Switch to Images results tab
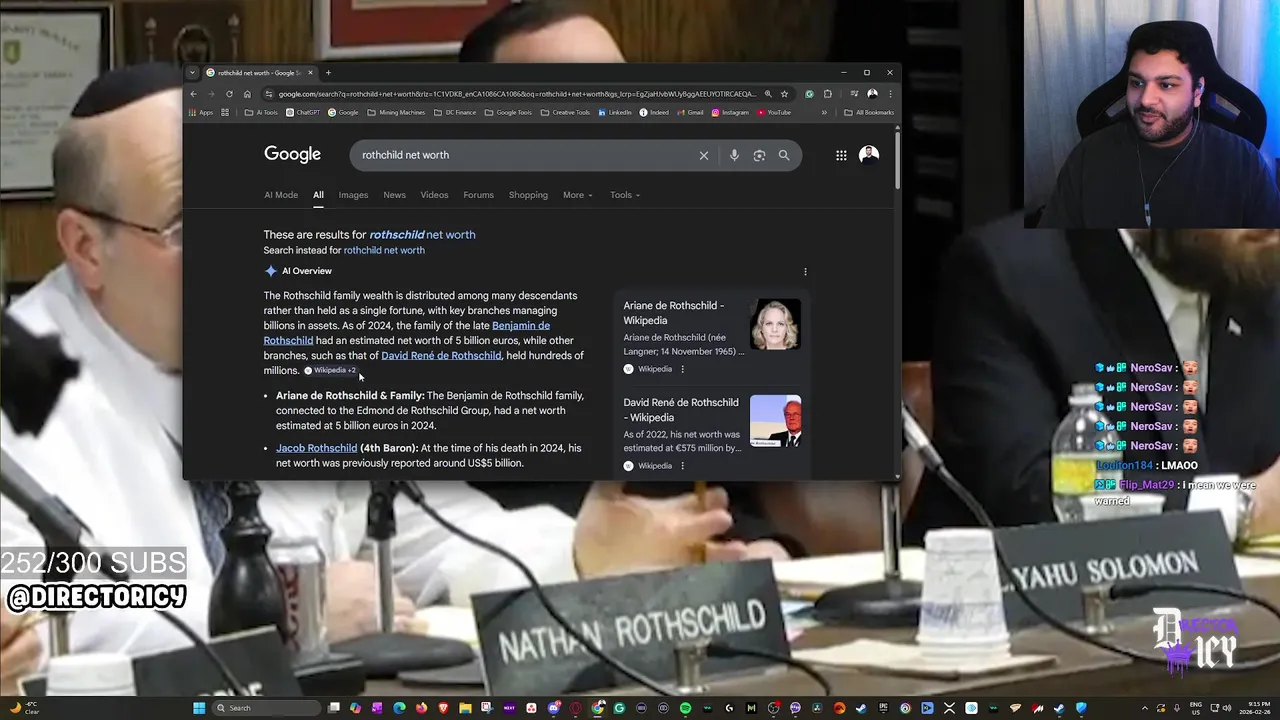The height and width of the screenshot is (720, 1280). coord(353,195)
